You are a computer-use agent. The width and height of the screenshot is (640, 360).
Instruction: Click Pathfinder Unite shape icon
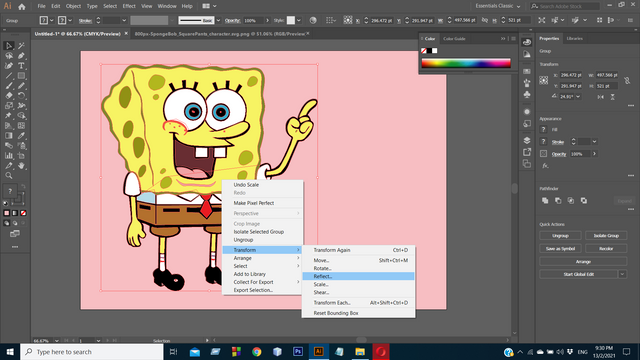[545, 201]
